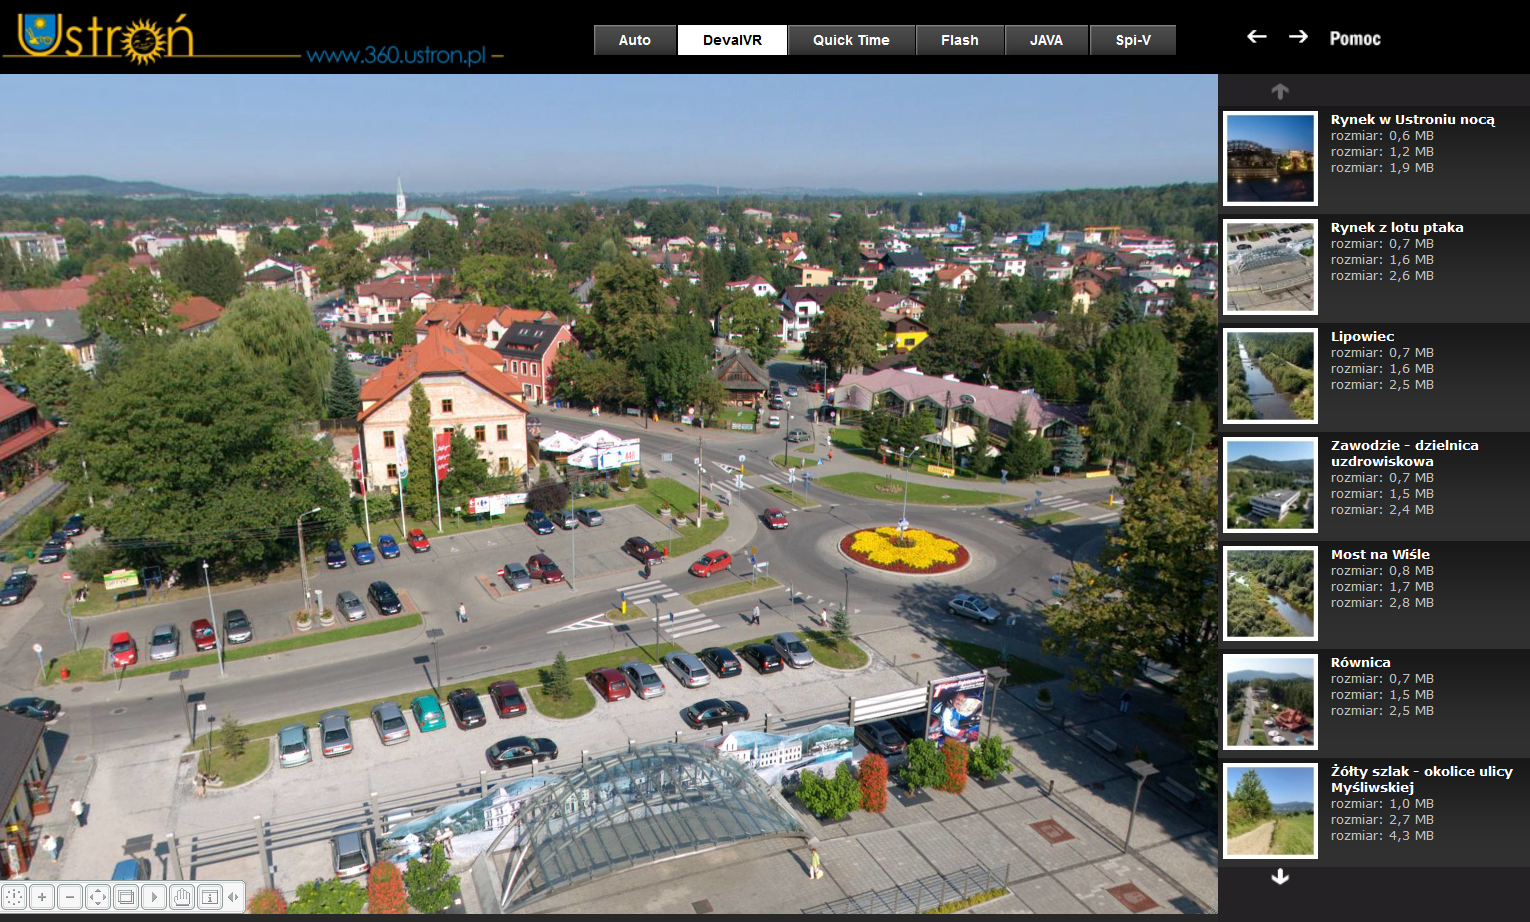
Task: Collapse the viewer toolbar with side arrows
Action: [234, 897]
